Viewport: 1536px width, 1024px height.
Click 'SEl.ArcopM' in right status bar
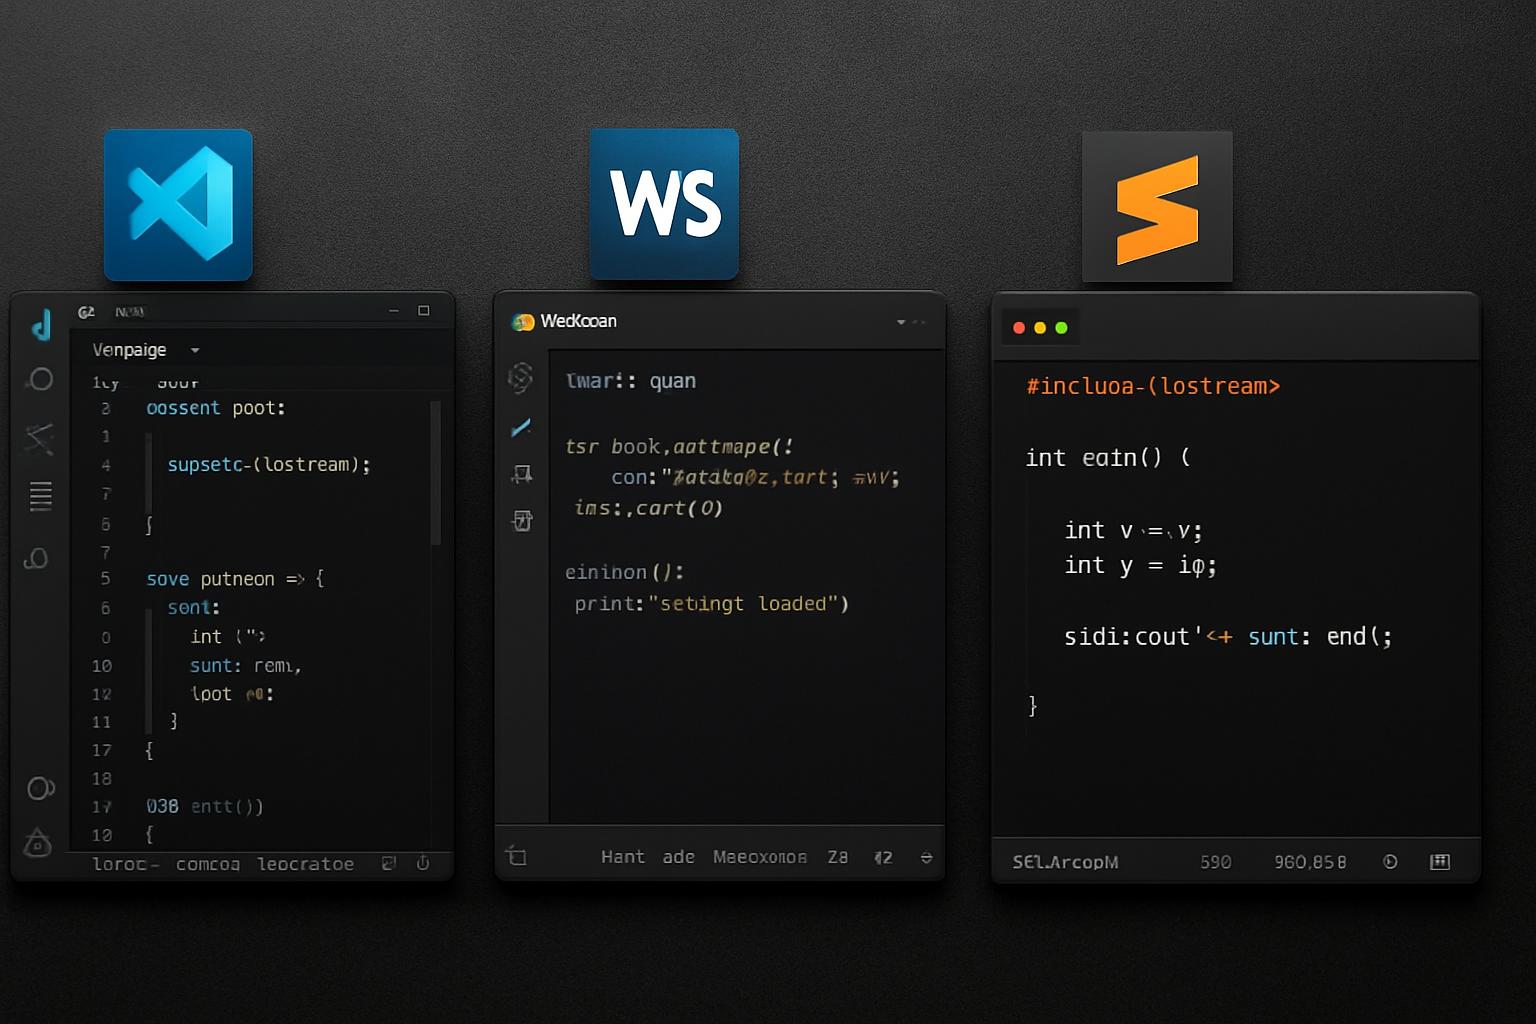(x=1065, y=862)
